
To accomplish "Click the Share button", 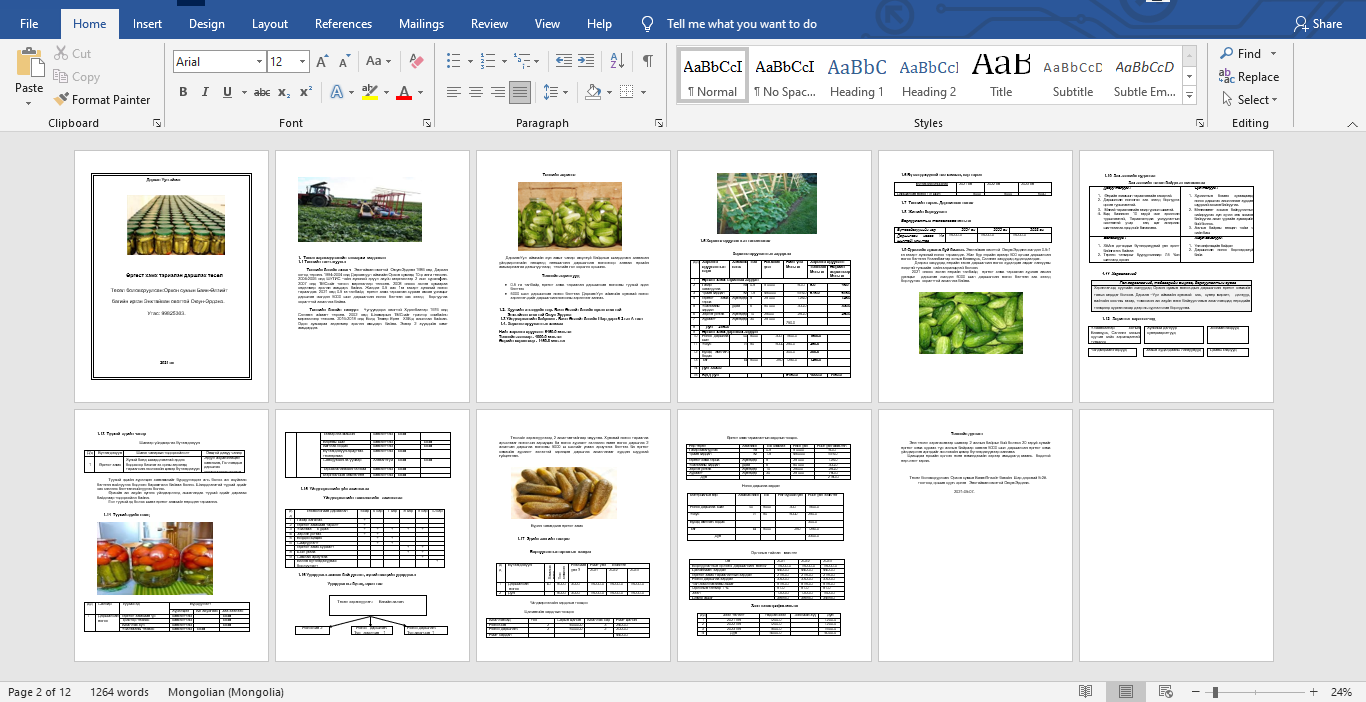I will [1317, 24].
